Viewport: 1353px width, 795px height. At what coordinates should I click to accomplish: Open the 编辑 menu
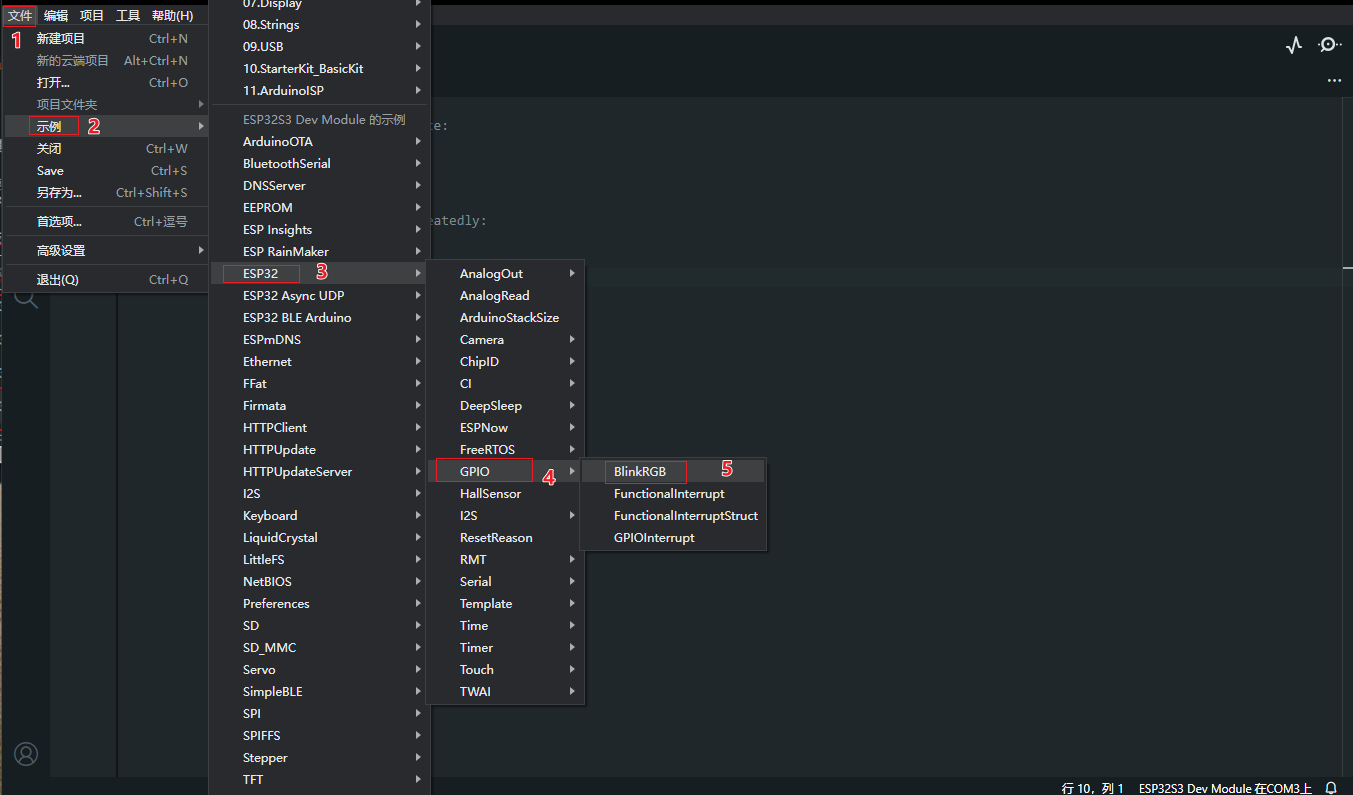click(x=56, y=15)
